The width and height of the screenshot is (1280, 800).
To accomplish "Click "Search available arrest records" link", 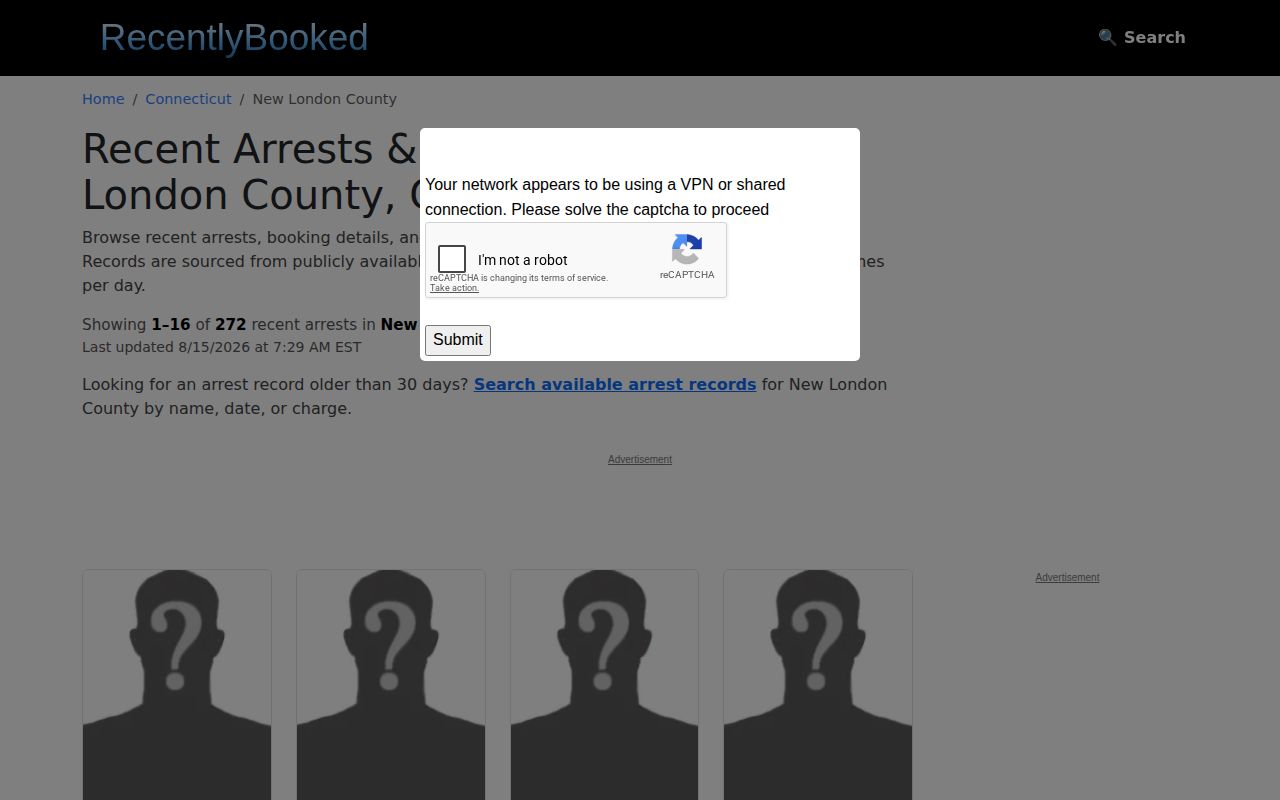I will pos(615,384).
